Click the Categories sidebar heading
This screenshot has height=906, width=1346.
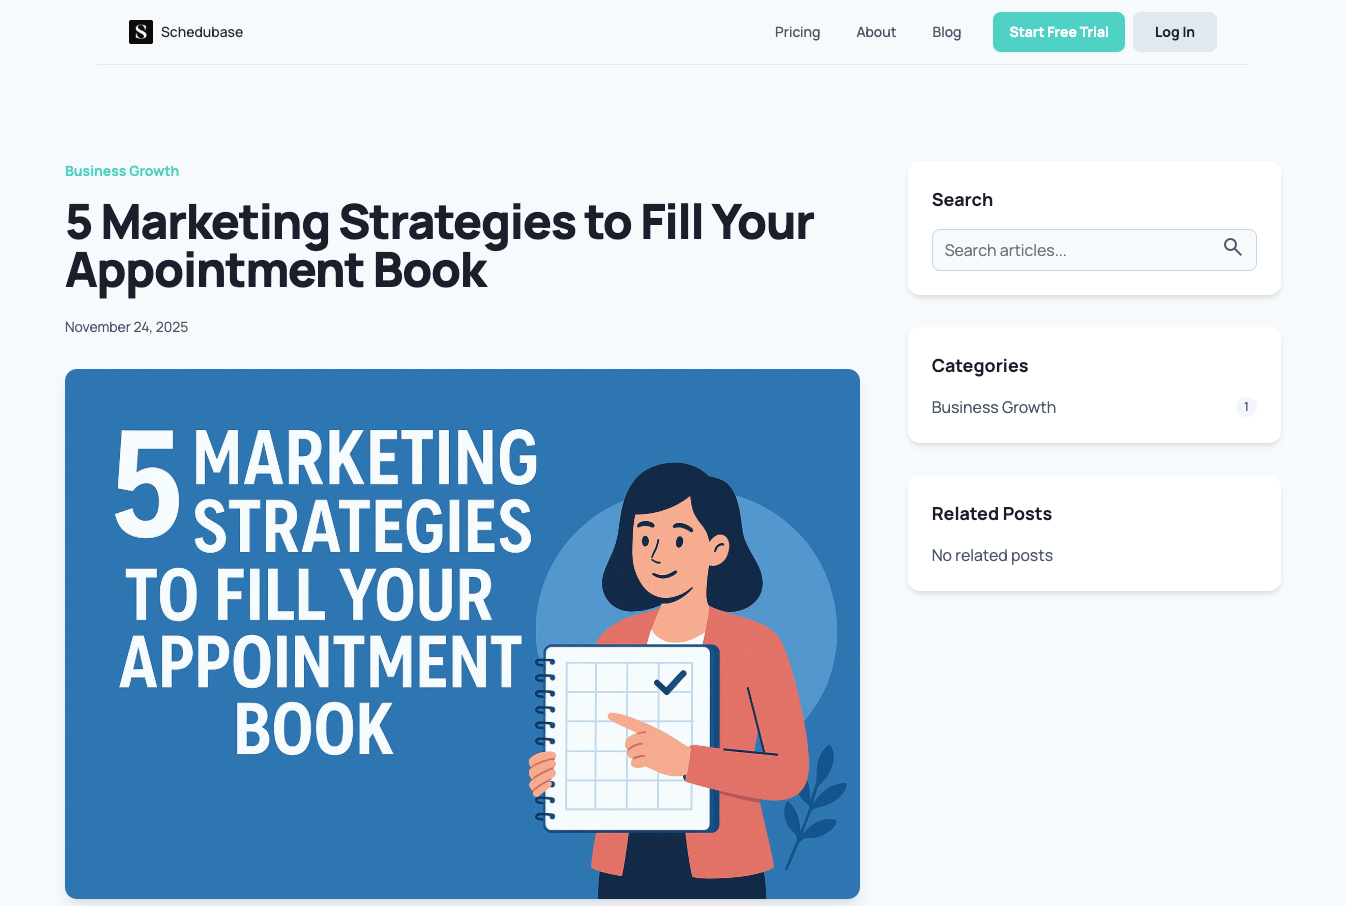(x=980, y=366)
